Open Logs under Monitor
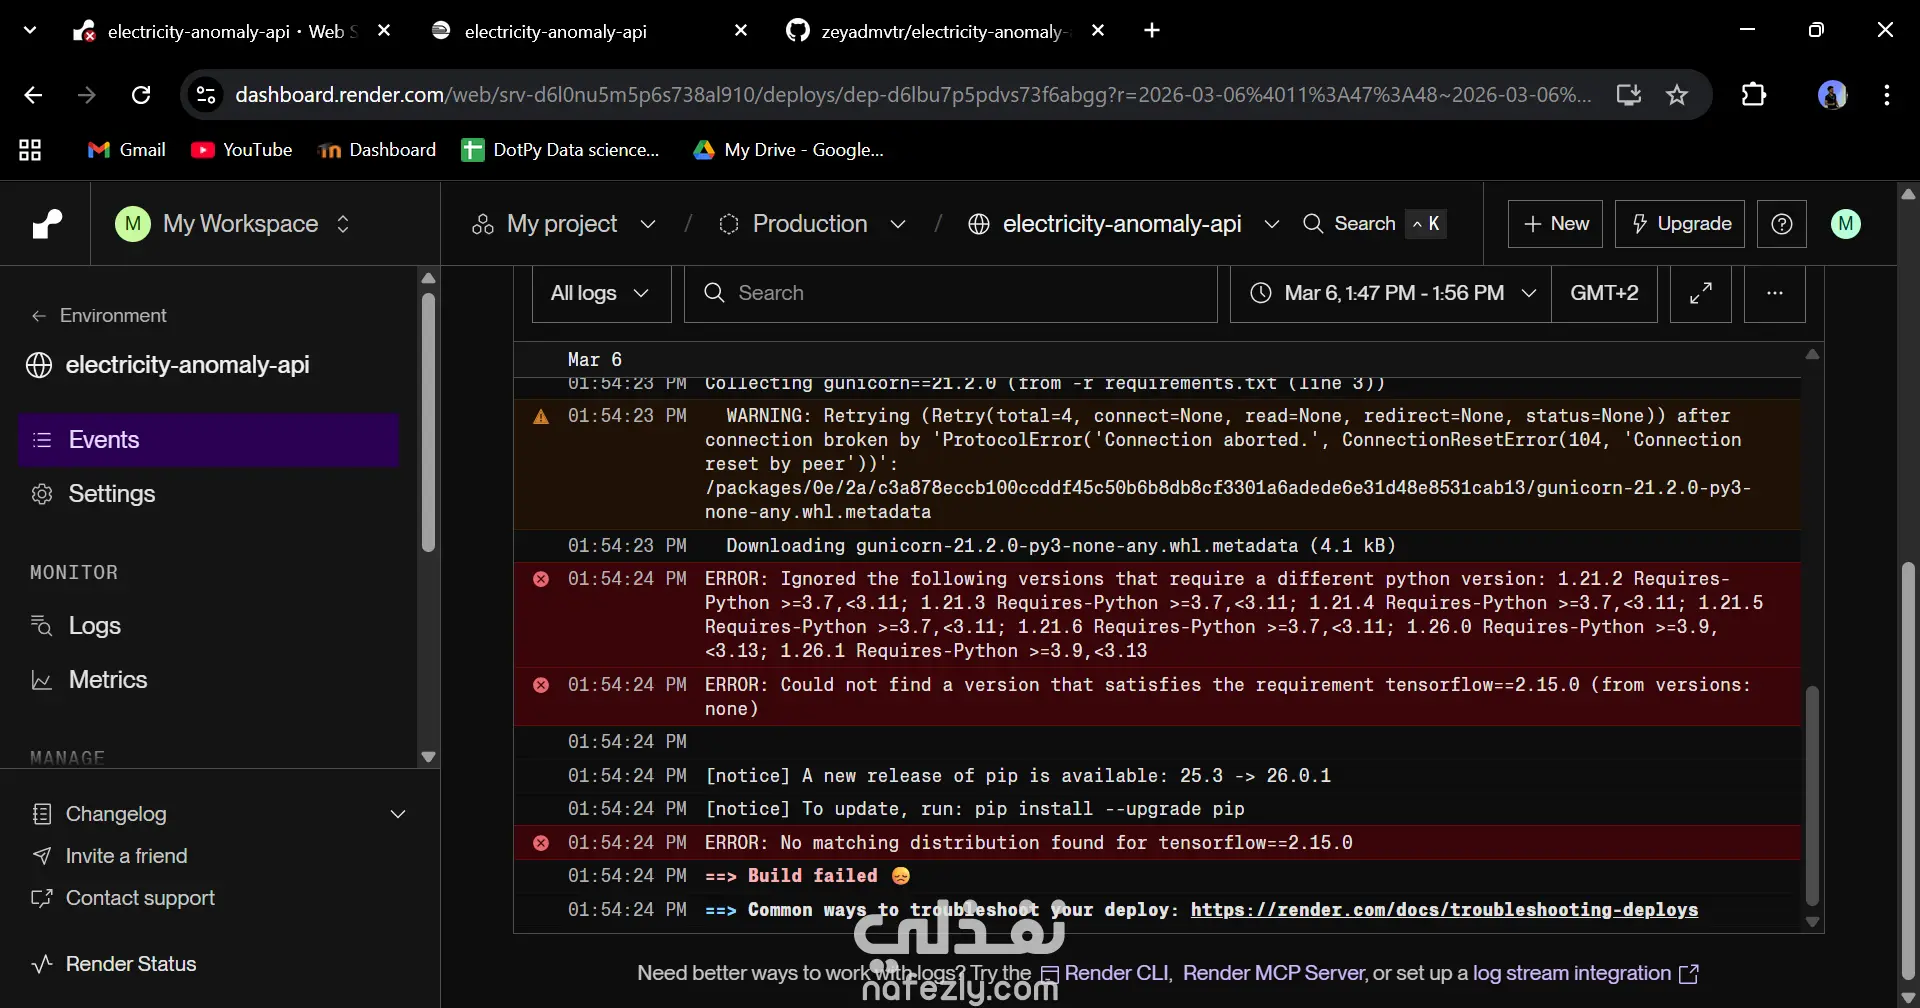The height and width of the screenshot is (1008, 1920). click(209, 626)
